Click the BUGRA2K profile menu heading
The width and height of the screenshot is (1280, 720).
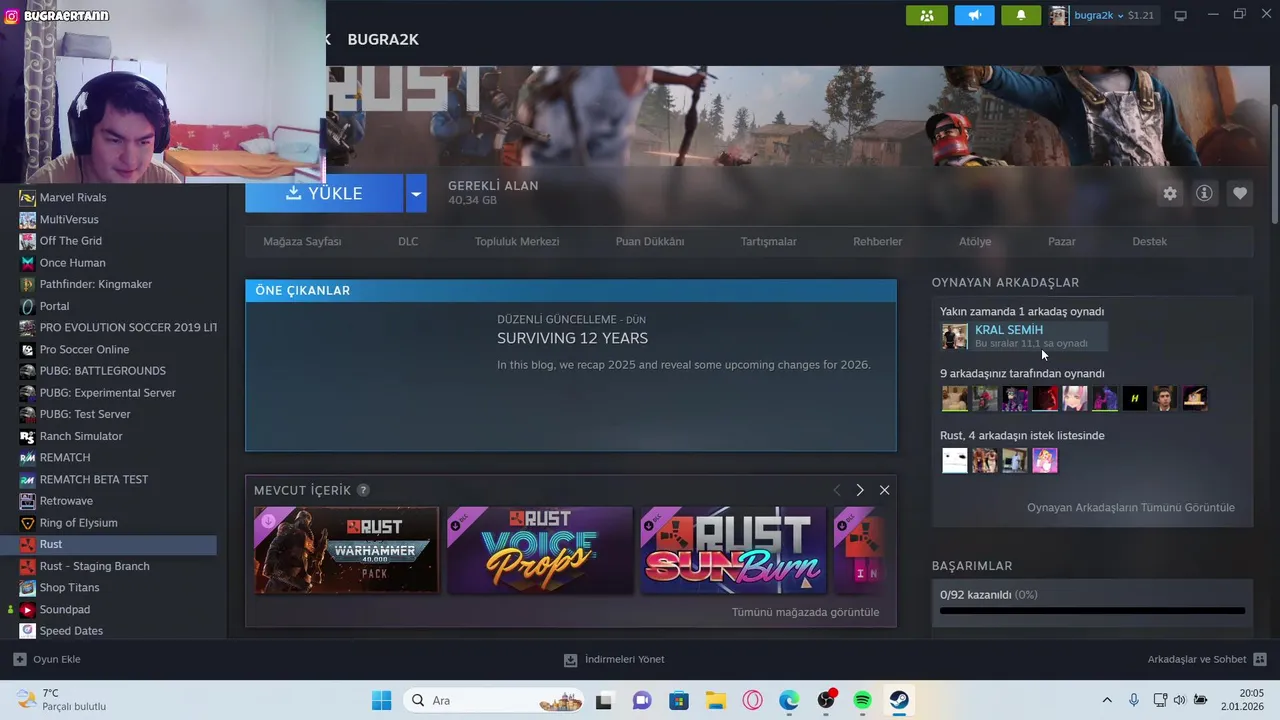pos(383,39)
